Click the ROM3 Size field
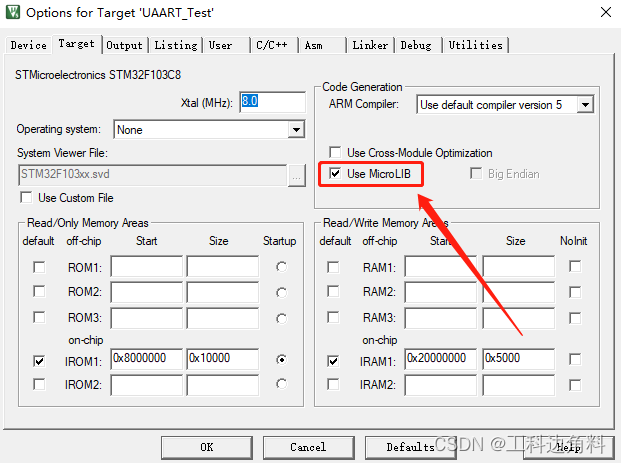The width and height of the screenshot is (621, 463). click(223, 318)
